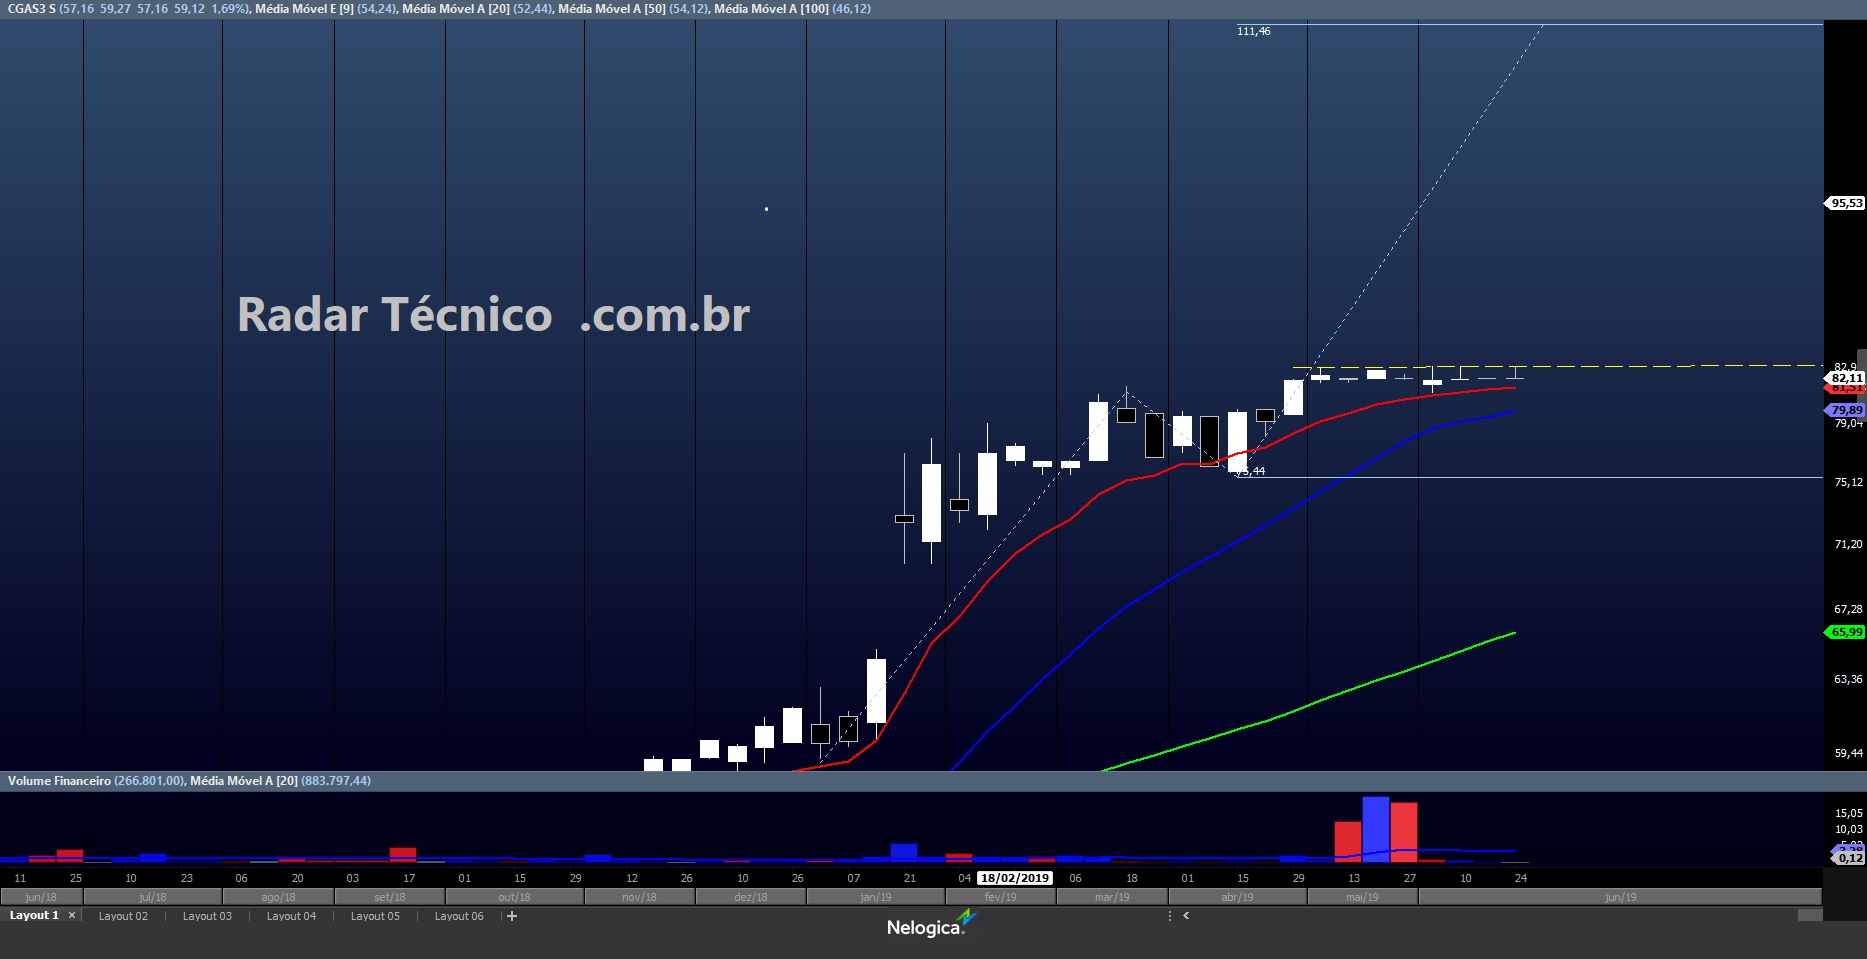Click the highlighted 18/02/2019 date label

pos(1015,878)
